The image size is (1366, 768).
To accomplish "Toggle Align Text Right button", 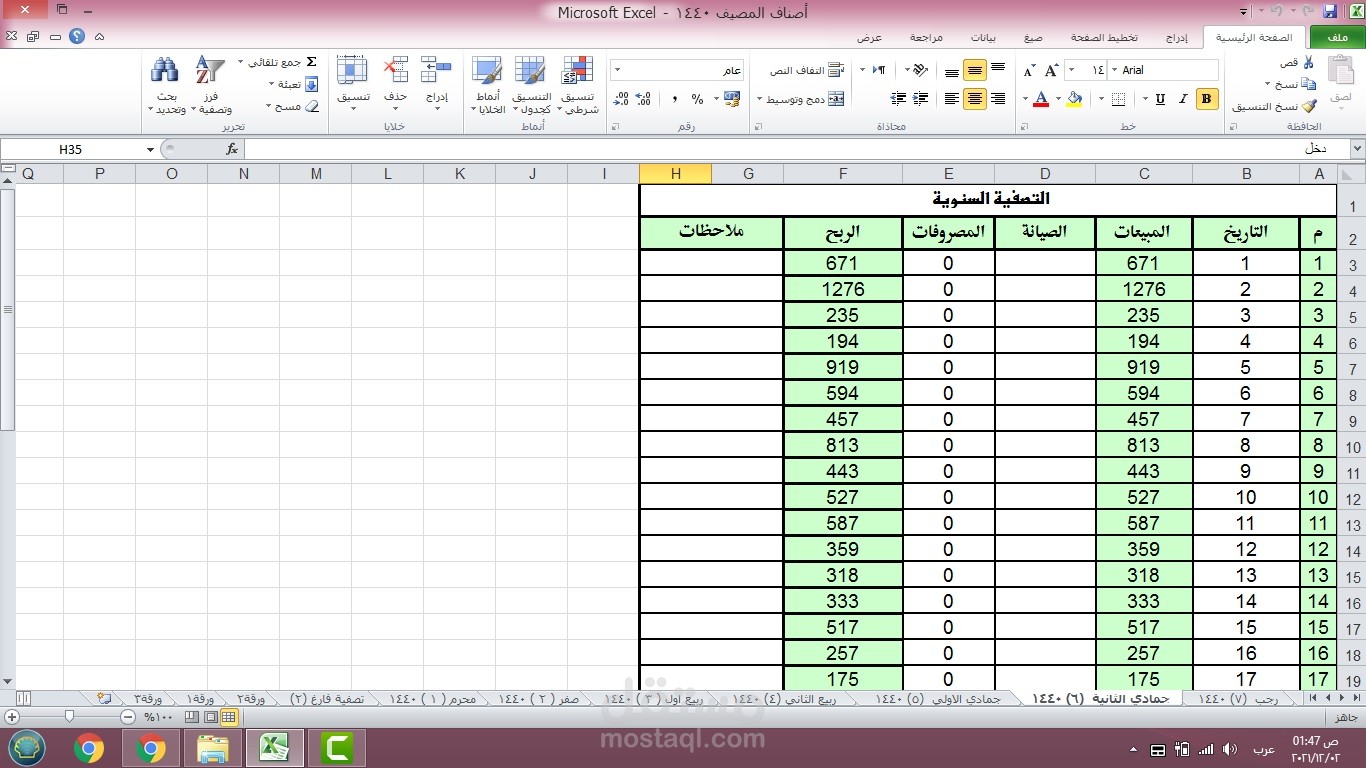I will tap(998, 98).
